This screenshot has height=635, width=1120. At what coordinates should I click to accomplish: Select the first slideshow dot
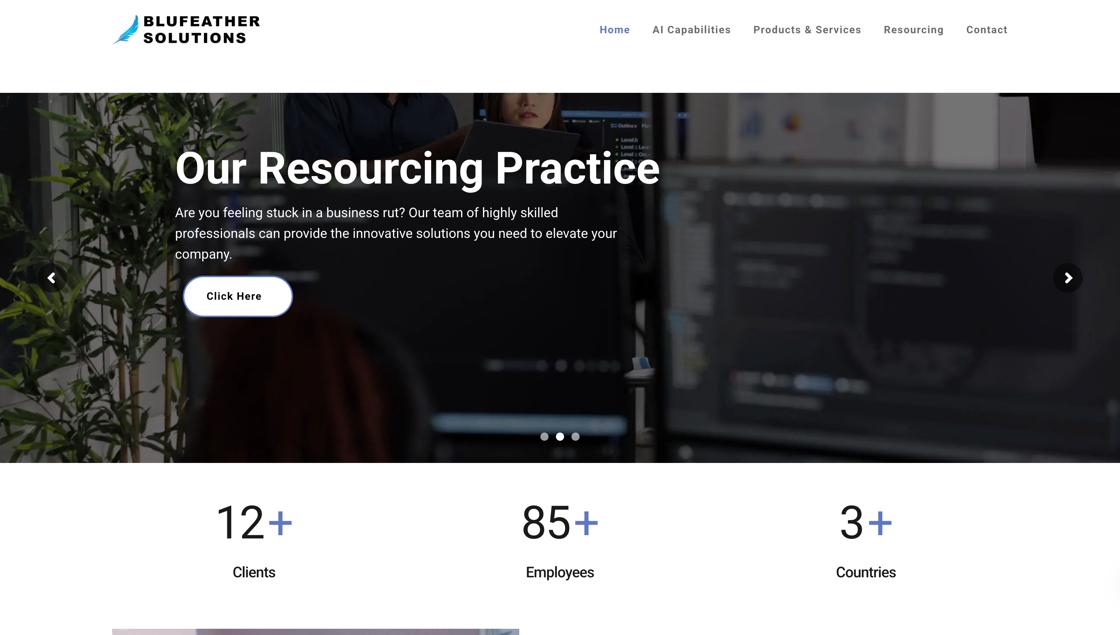(x=544, y=435)
